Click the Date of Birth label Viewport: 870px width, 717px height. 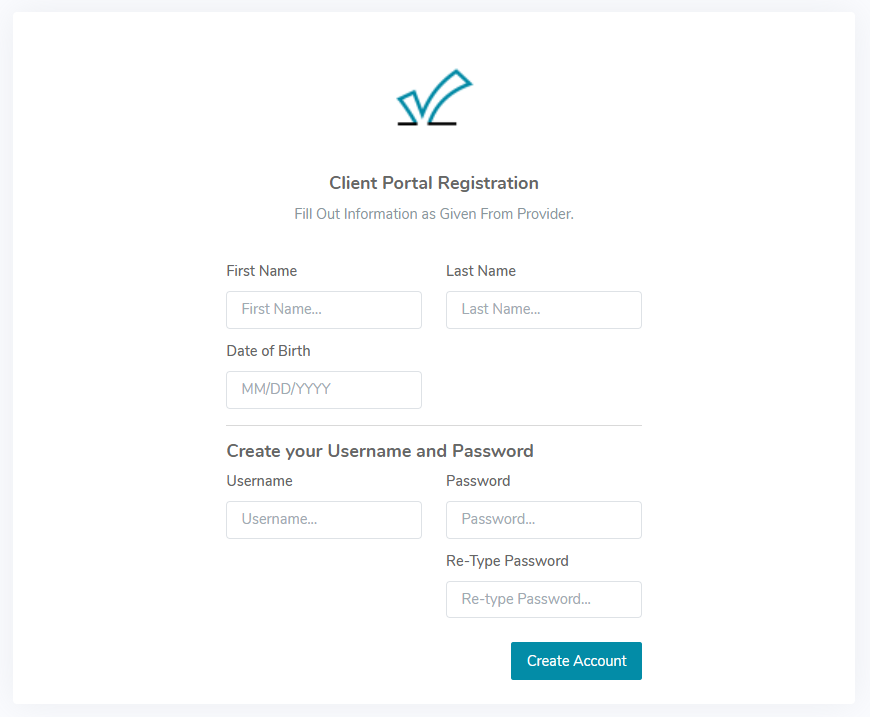(269, 351)
